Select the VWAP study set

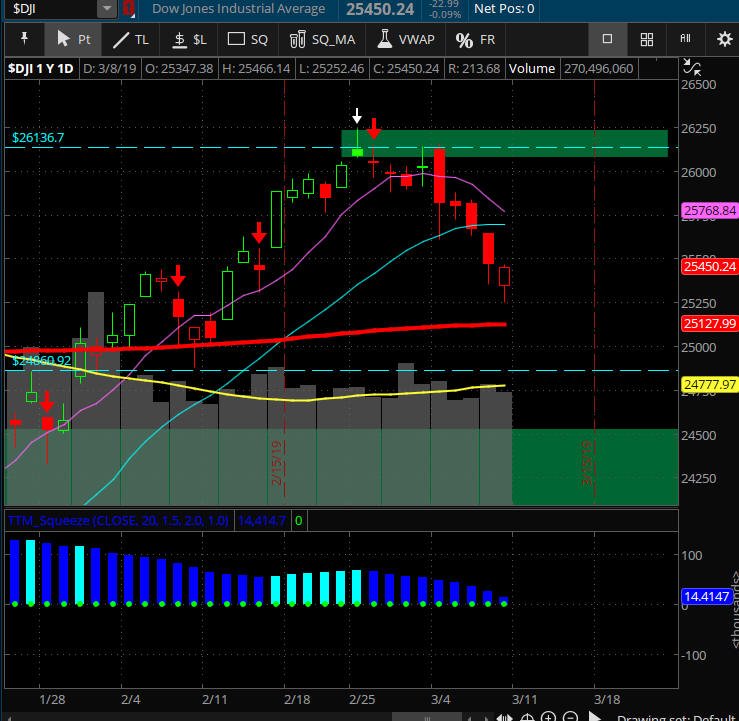tap(406, 39)
